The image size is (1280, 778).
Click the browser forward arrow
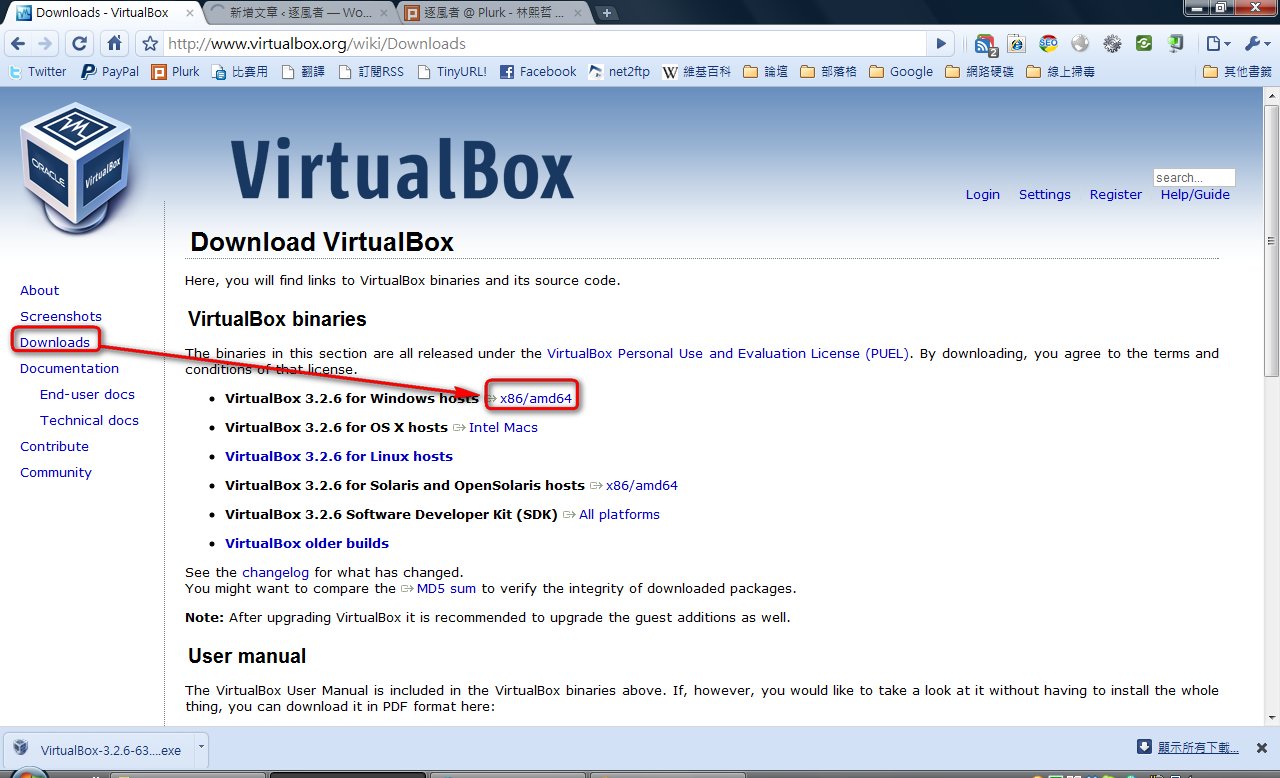(45, 44)
